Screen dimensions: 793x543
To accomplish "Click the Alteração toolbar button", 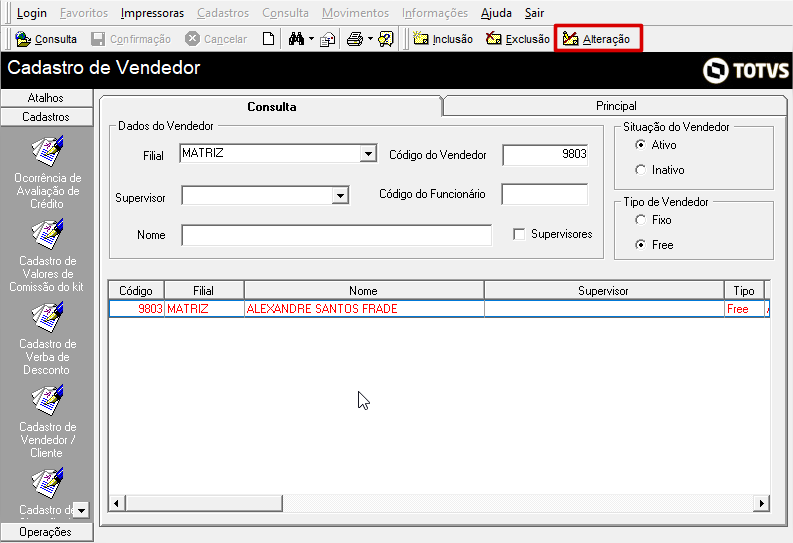I will tap(597, 39).
